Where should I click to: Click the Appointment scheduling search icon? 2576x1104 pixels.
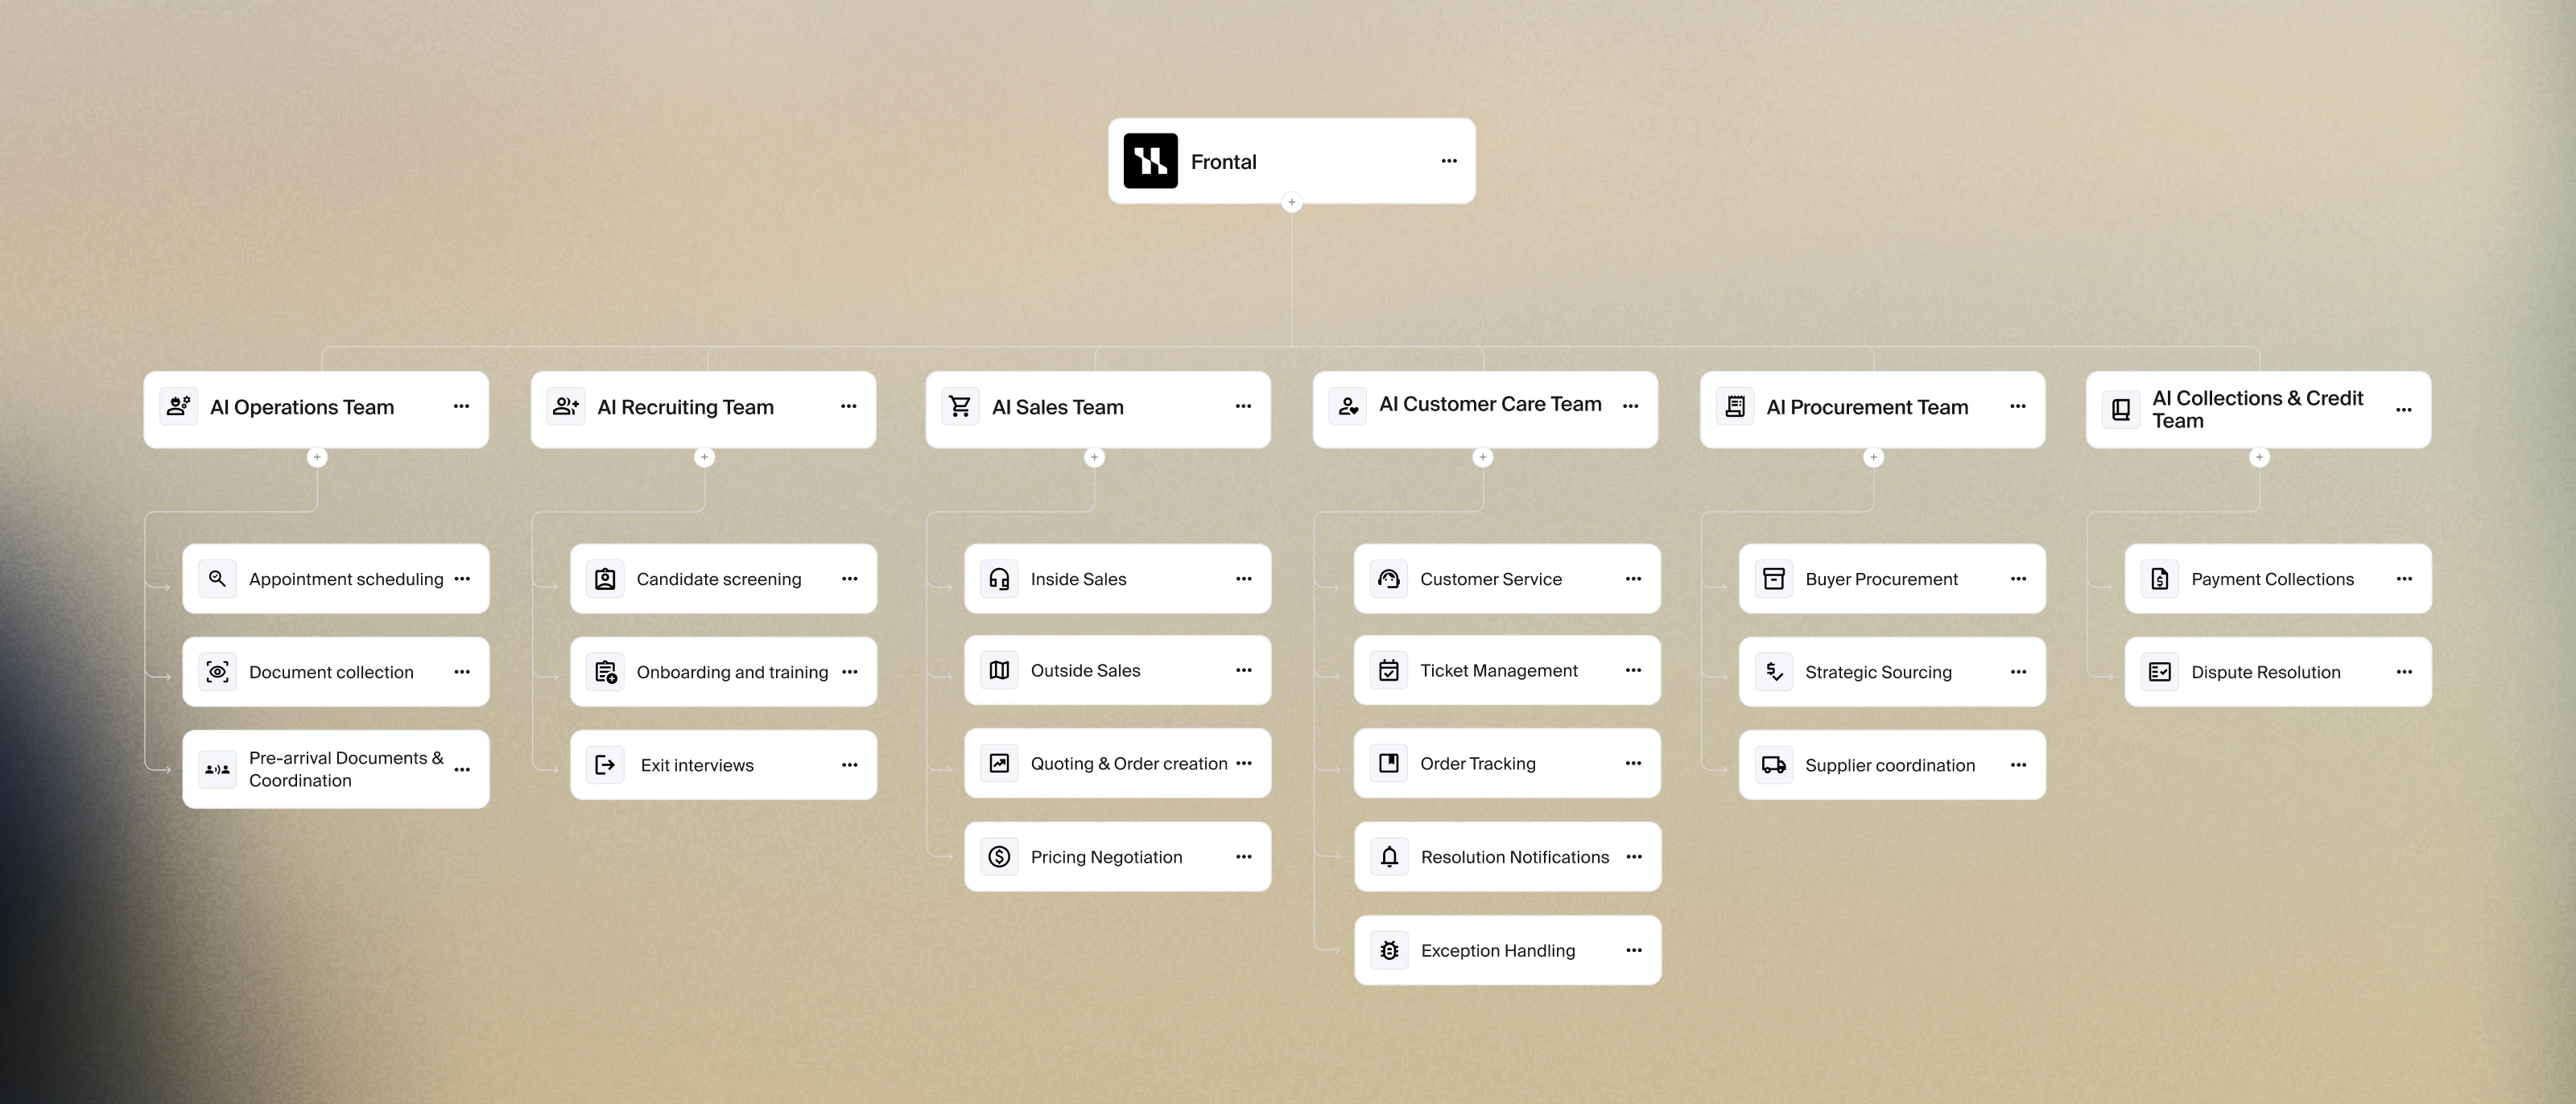click(x=217, y=579)
